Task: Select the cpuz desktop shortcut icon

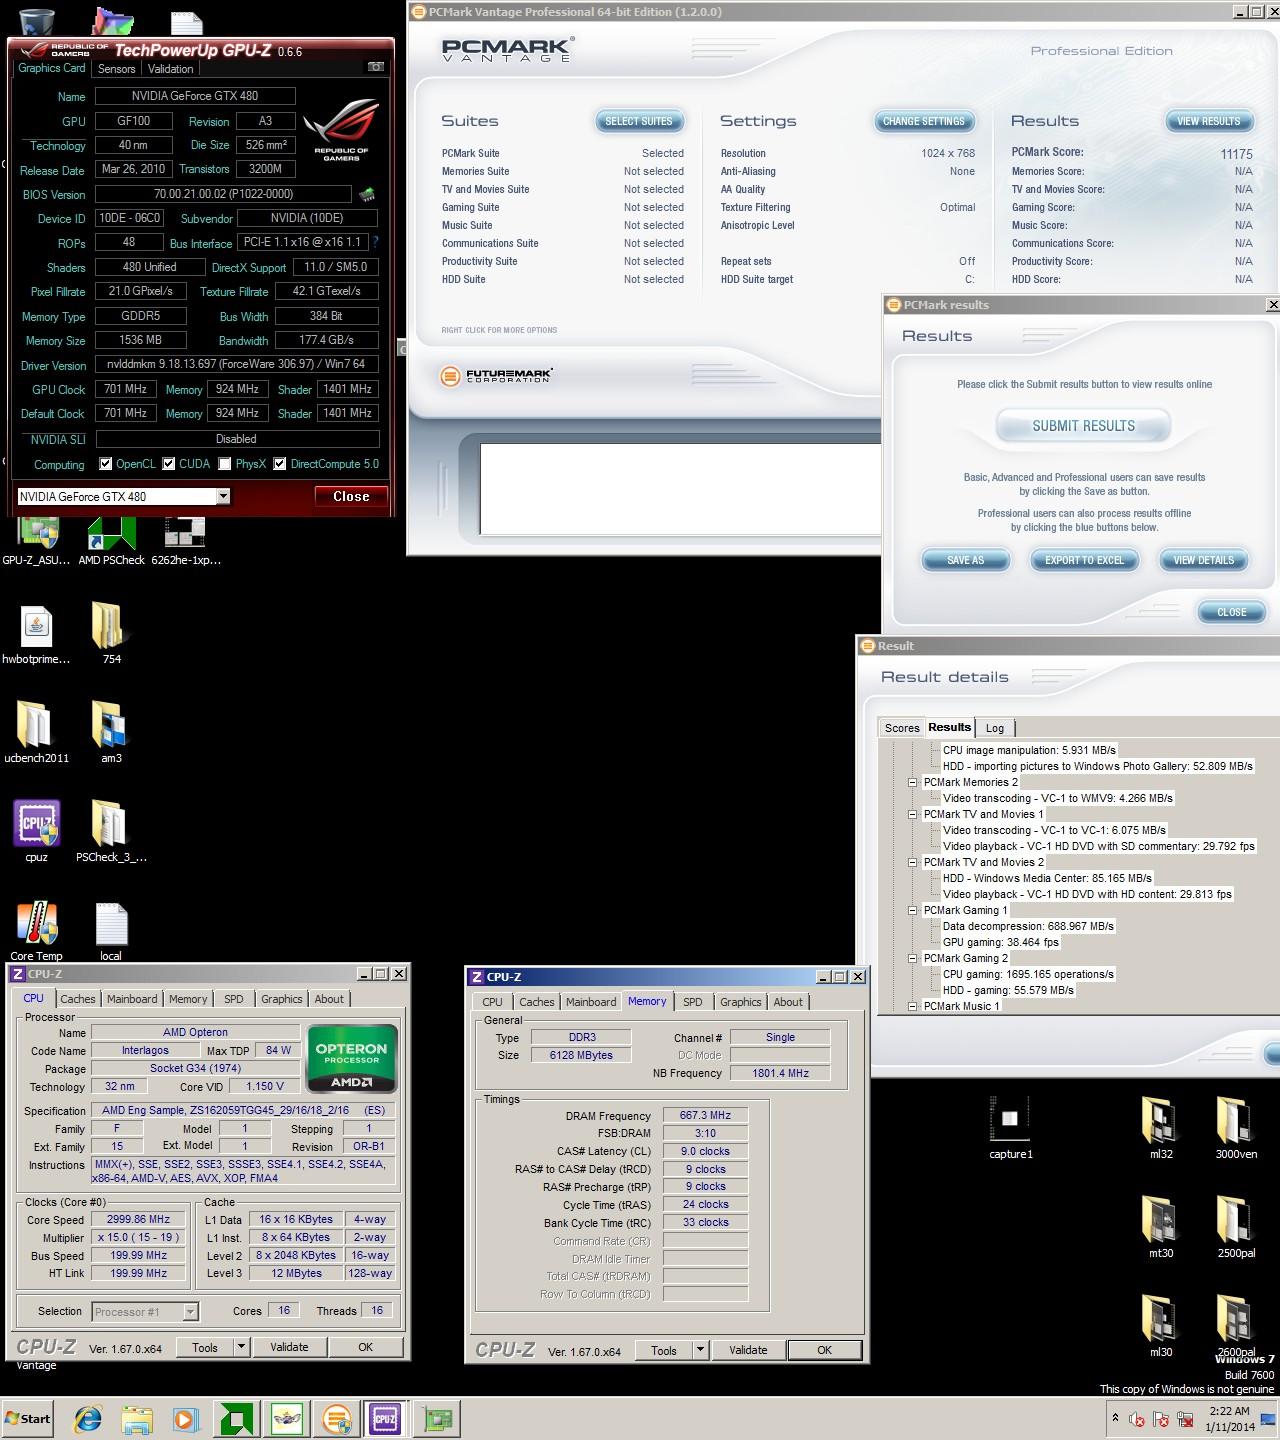Action: 36,830
